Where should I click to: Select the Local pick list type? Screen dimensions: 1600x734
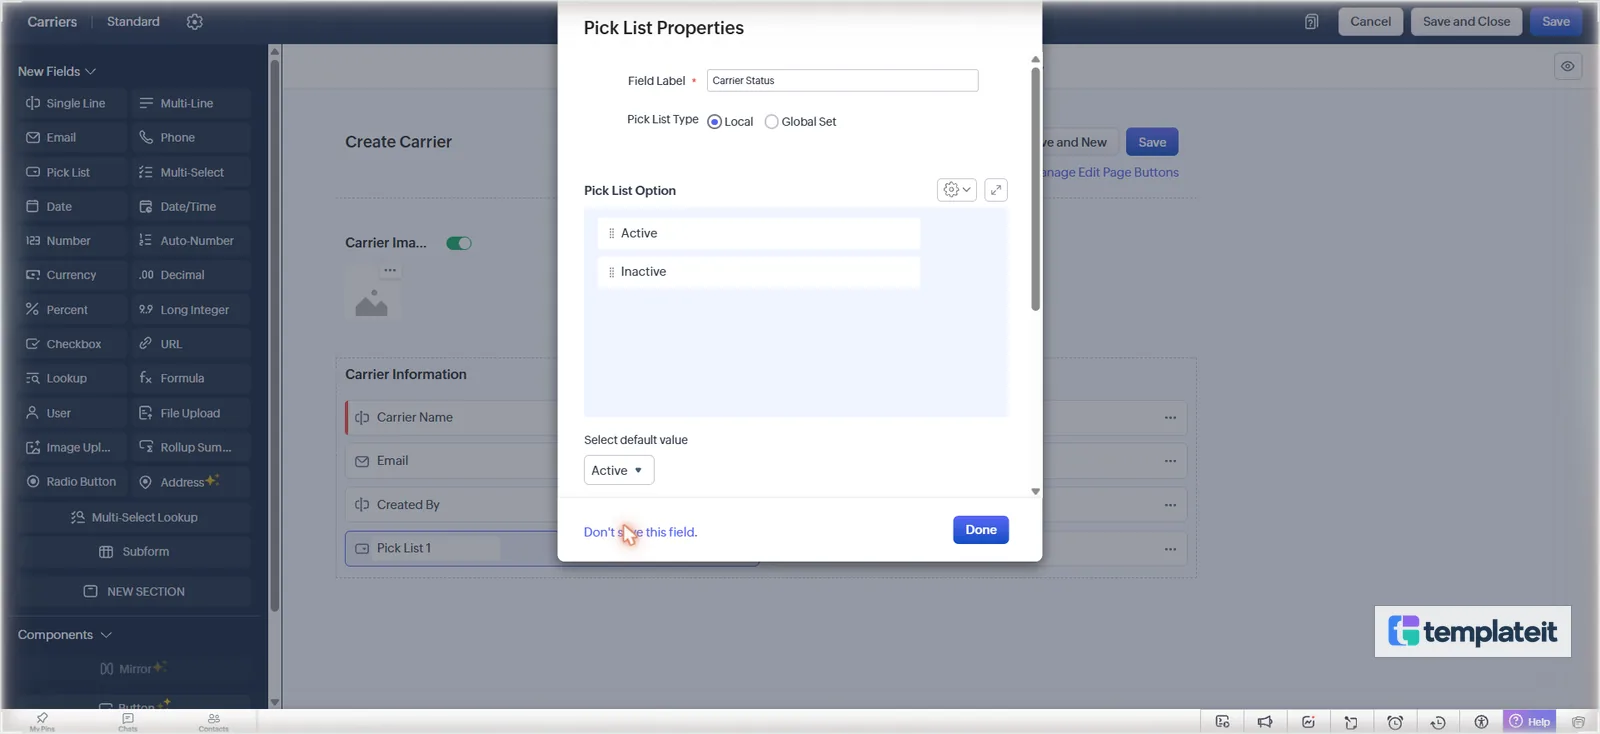click(x=714, y=122)
